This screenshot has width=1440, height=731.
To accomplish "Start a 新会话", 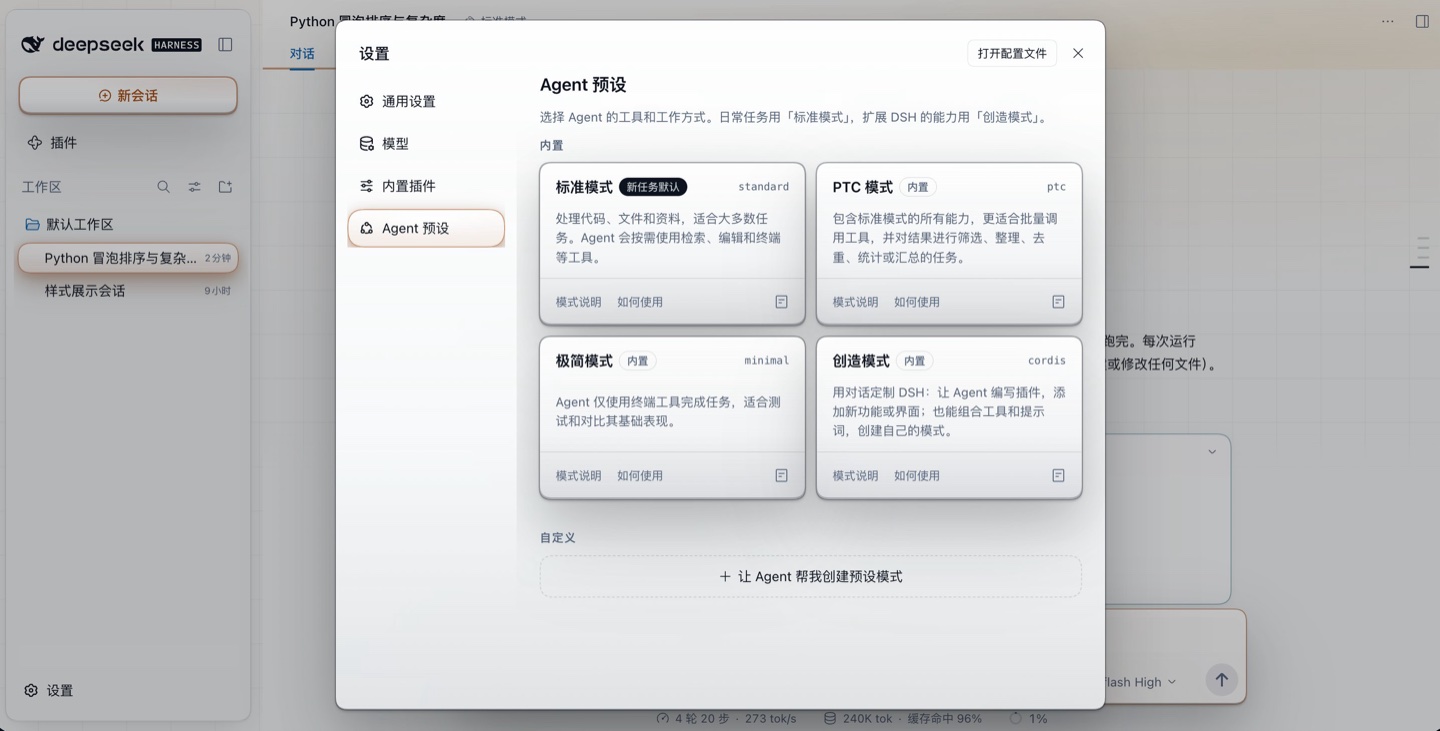I will [x=128, y=96].
